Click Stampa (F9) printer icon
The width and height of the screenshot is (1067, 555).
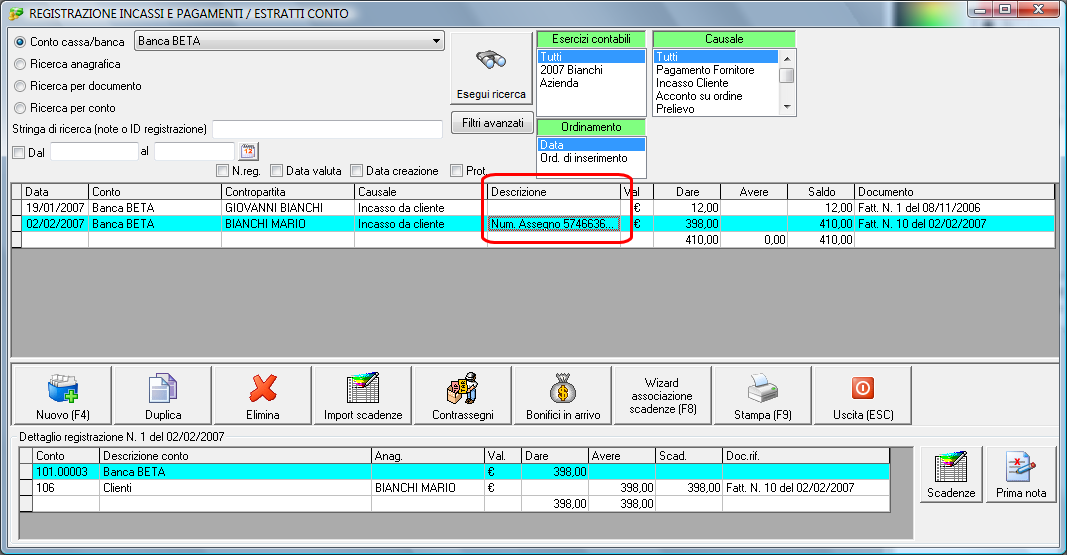tap(763, 388)
